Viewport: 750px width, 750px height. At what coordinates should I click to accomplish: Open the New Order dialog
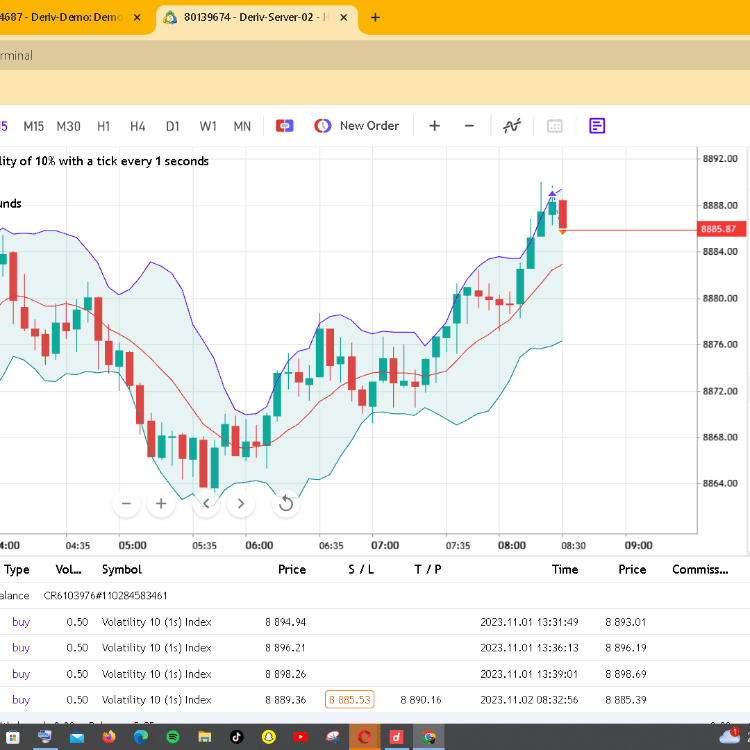click(356, 126)
